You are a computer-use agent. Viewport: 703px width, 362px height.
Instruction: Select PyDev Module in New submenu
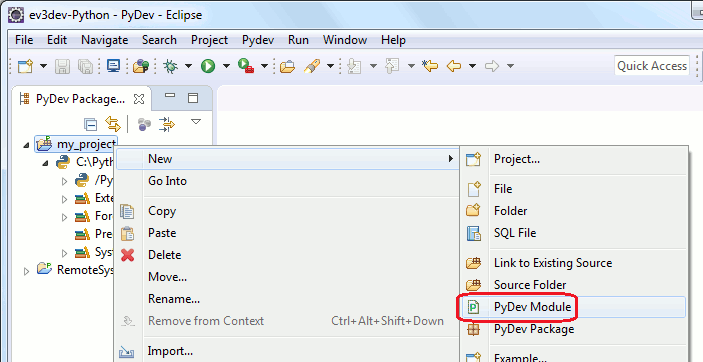pos(574,307)
